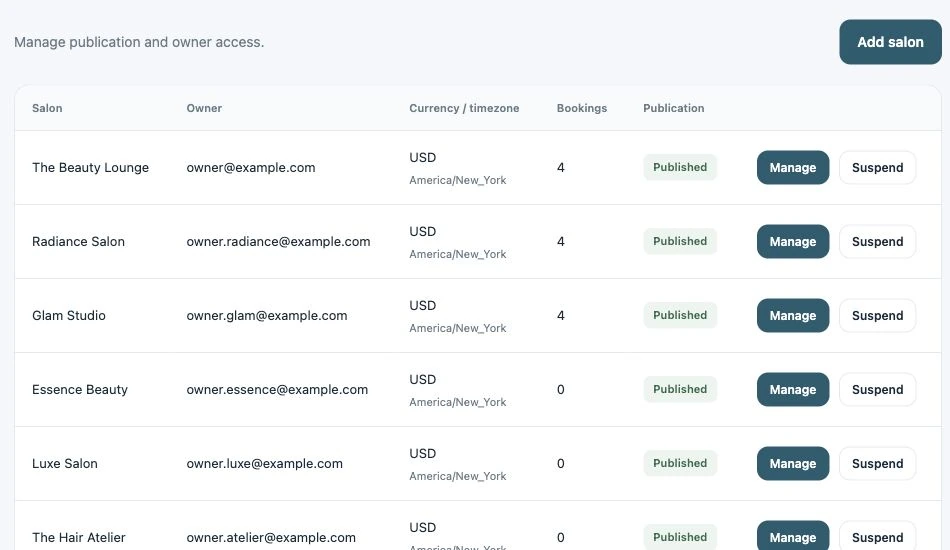Click the Publication column header

[674, 108]
